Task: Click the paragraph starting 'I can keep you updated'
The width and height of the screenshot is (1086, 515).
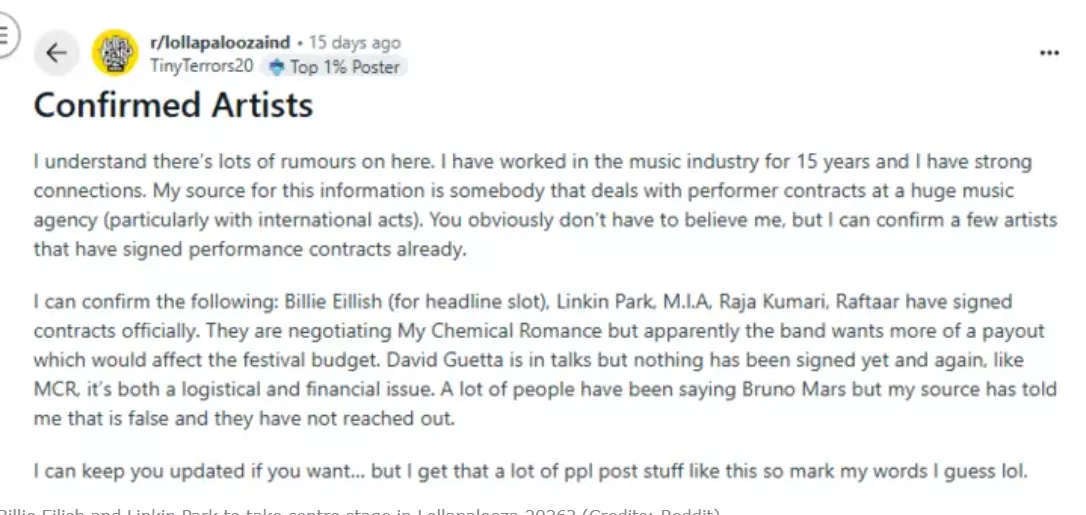Action: pos(530,470)
